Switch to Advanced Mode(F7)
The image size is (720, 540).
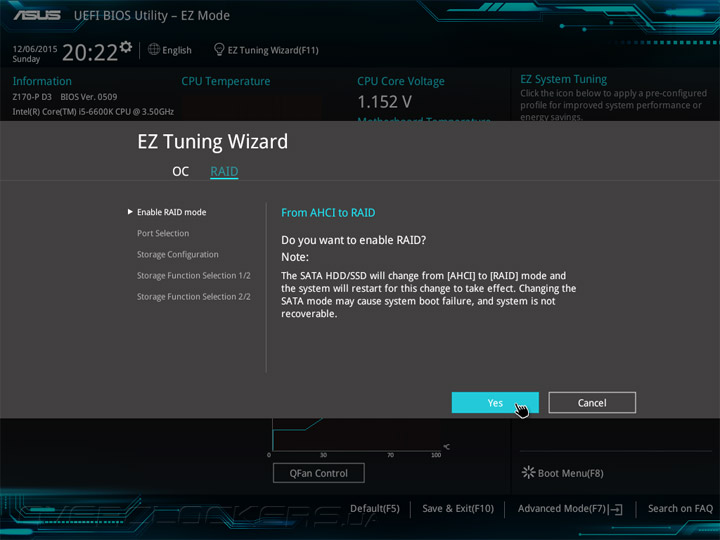562,509
